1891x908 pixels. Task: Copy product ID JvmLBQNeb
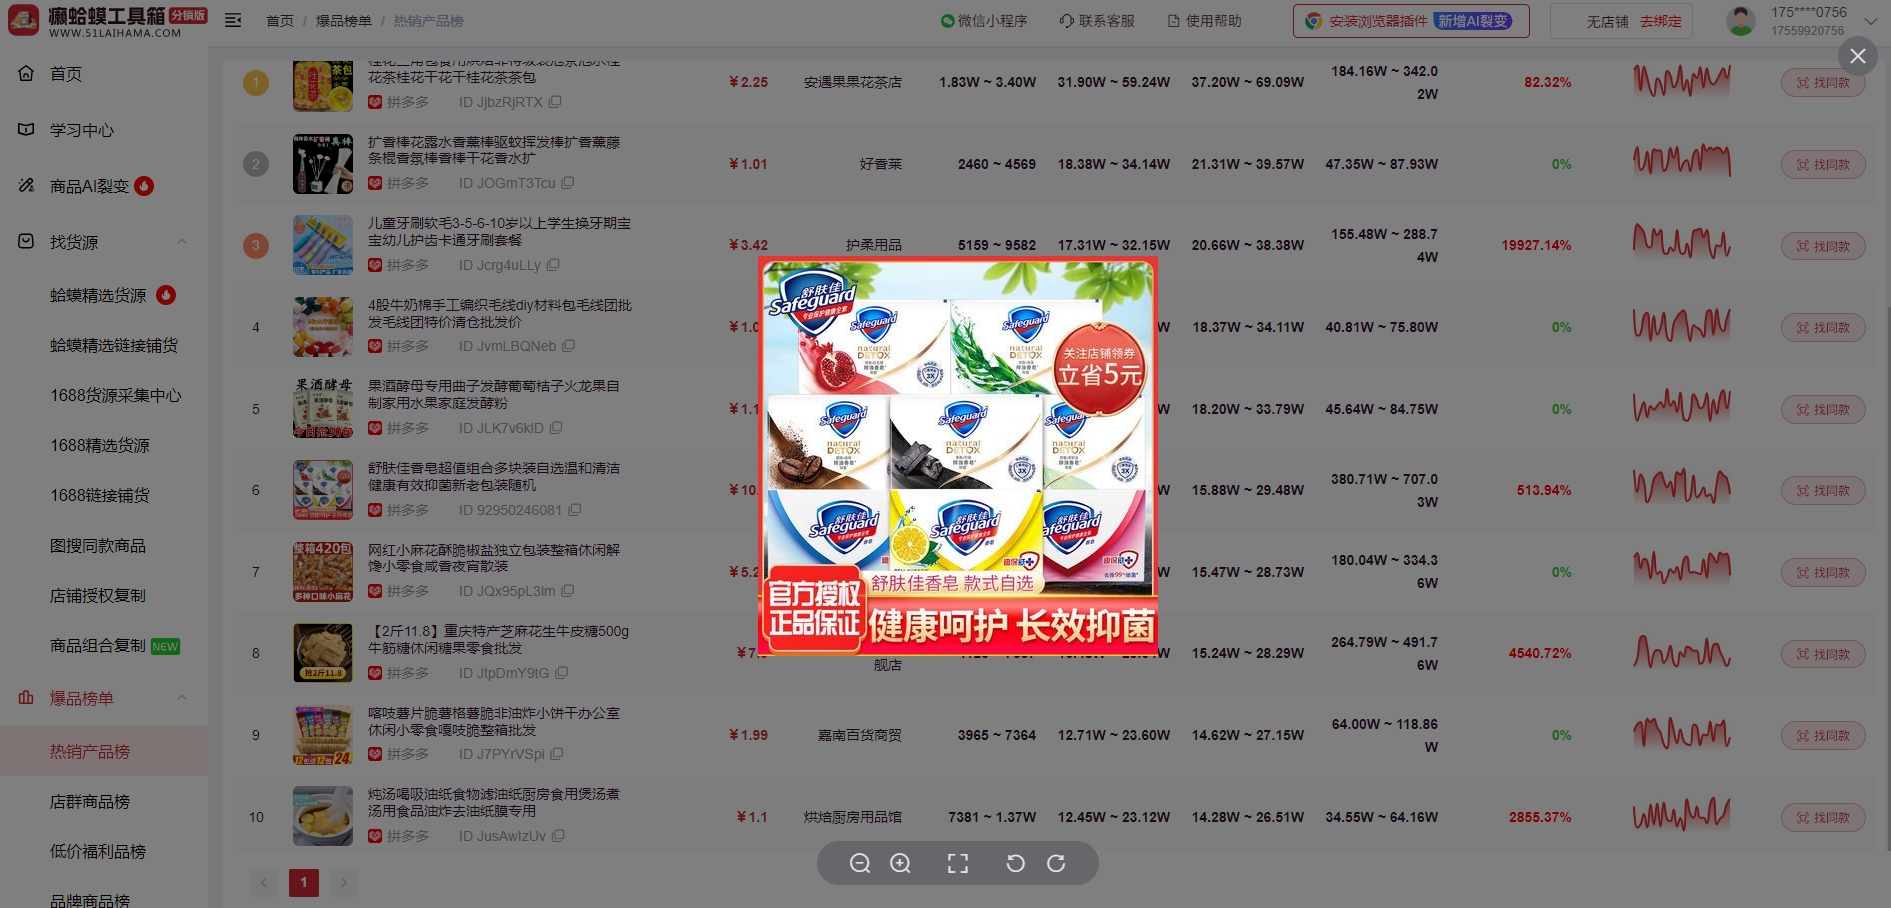(569, 346)
